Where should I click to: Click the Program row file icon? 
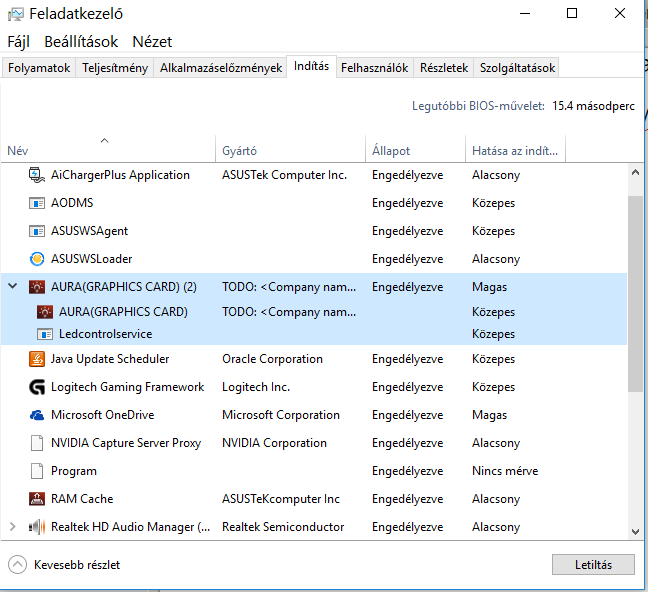[x=37, y=471]
